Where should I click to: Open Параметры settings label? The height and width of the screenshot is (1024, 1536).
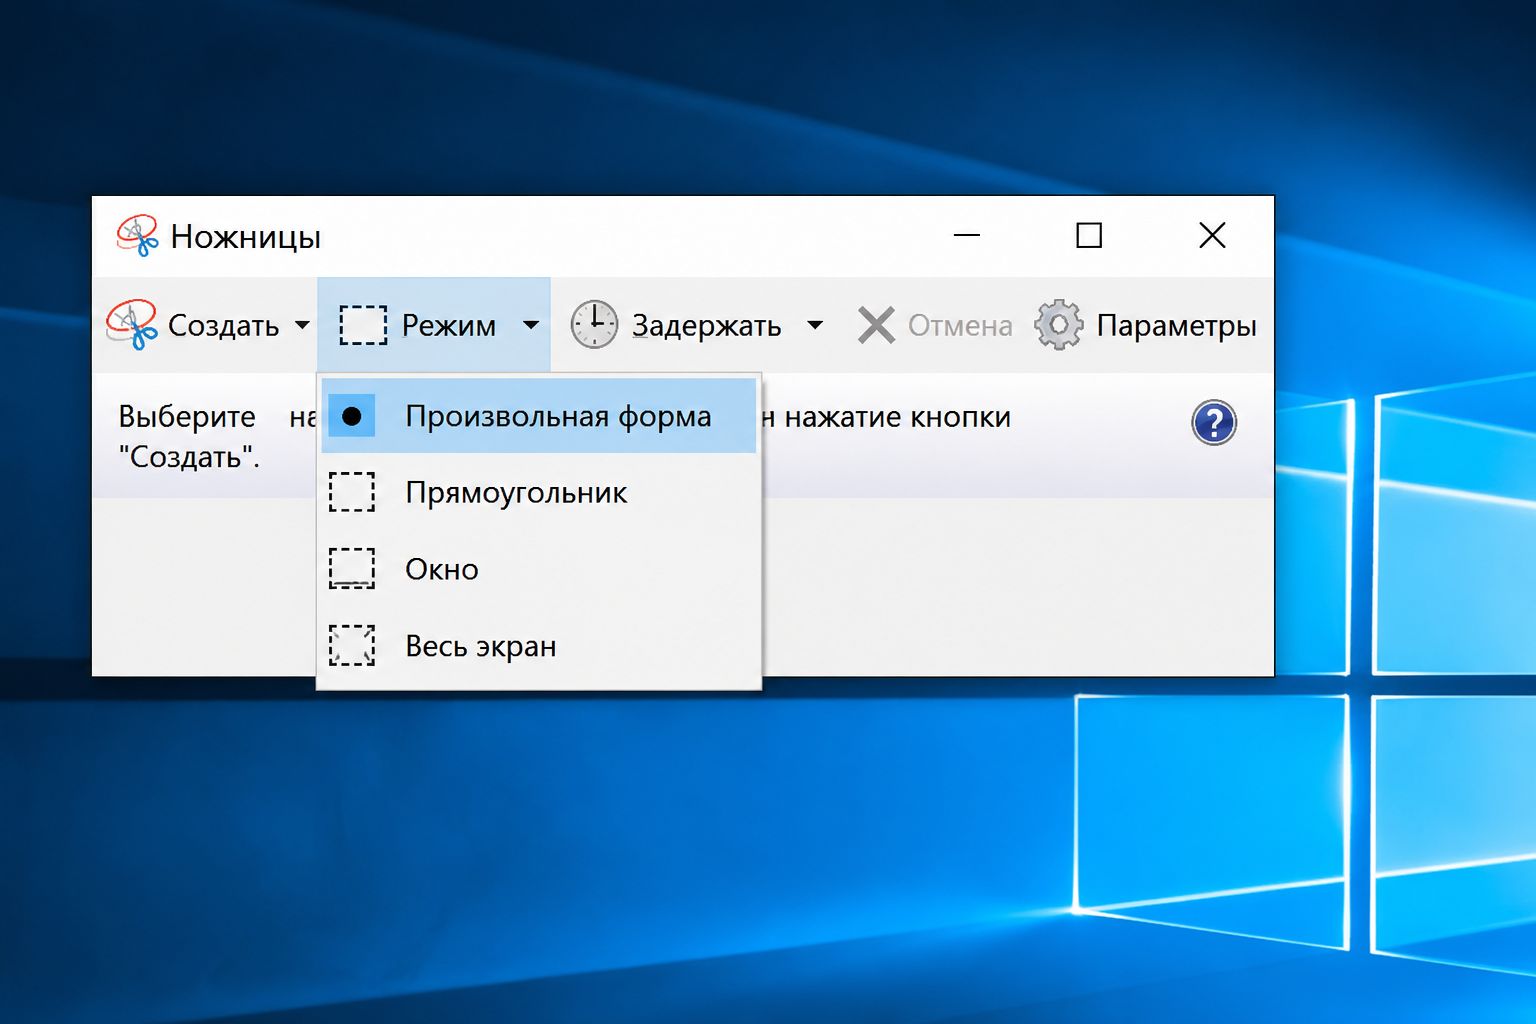click(1177, 326)
